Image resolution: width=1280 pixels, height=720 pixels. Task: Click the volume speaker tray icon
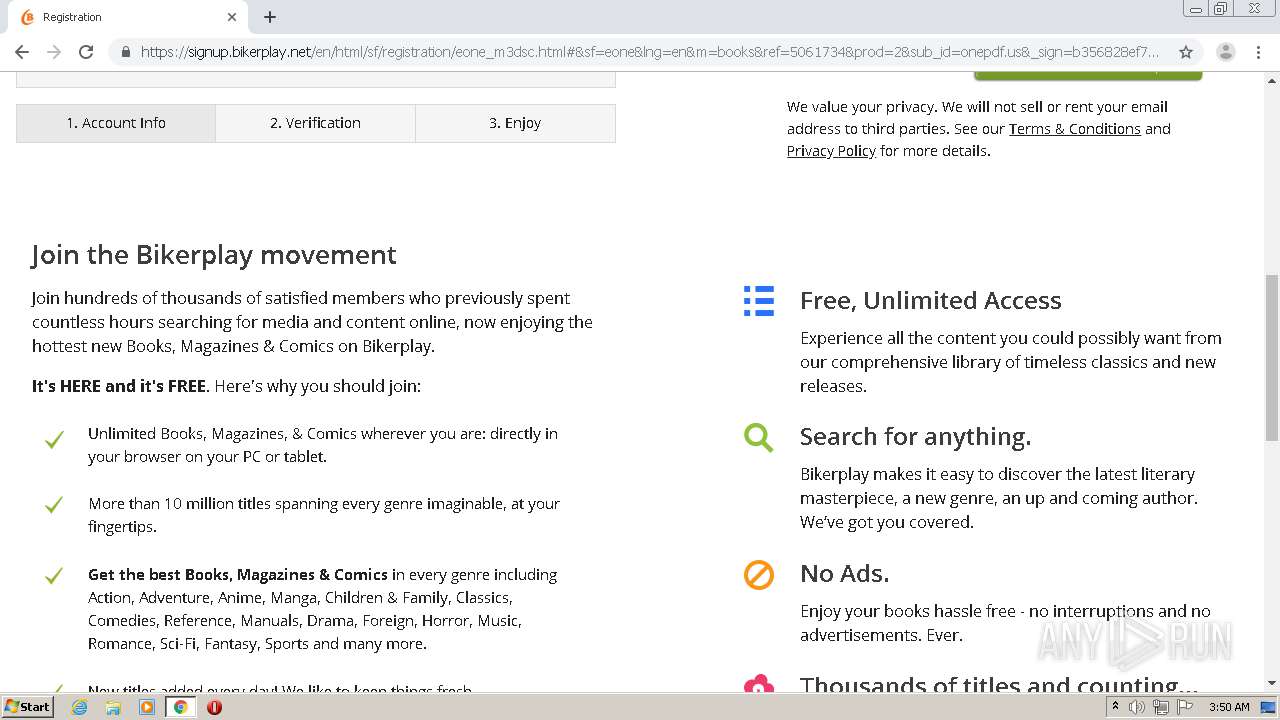1137,707
